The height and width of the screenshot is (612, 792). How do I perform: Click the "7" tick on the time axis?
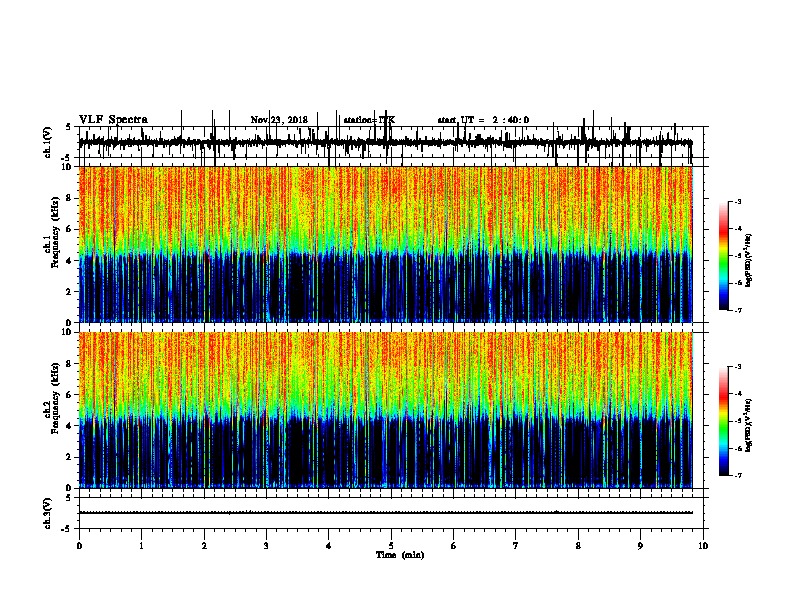pyautogui.click(x=516, y=546)
